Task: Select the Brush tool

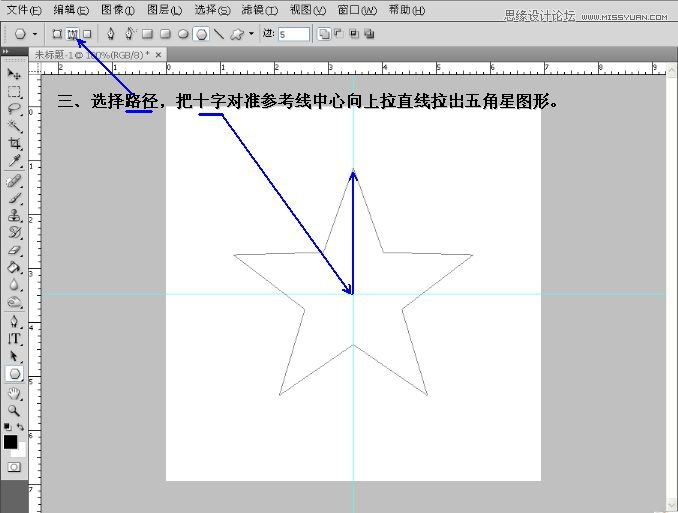Action: [14, 198]
